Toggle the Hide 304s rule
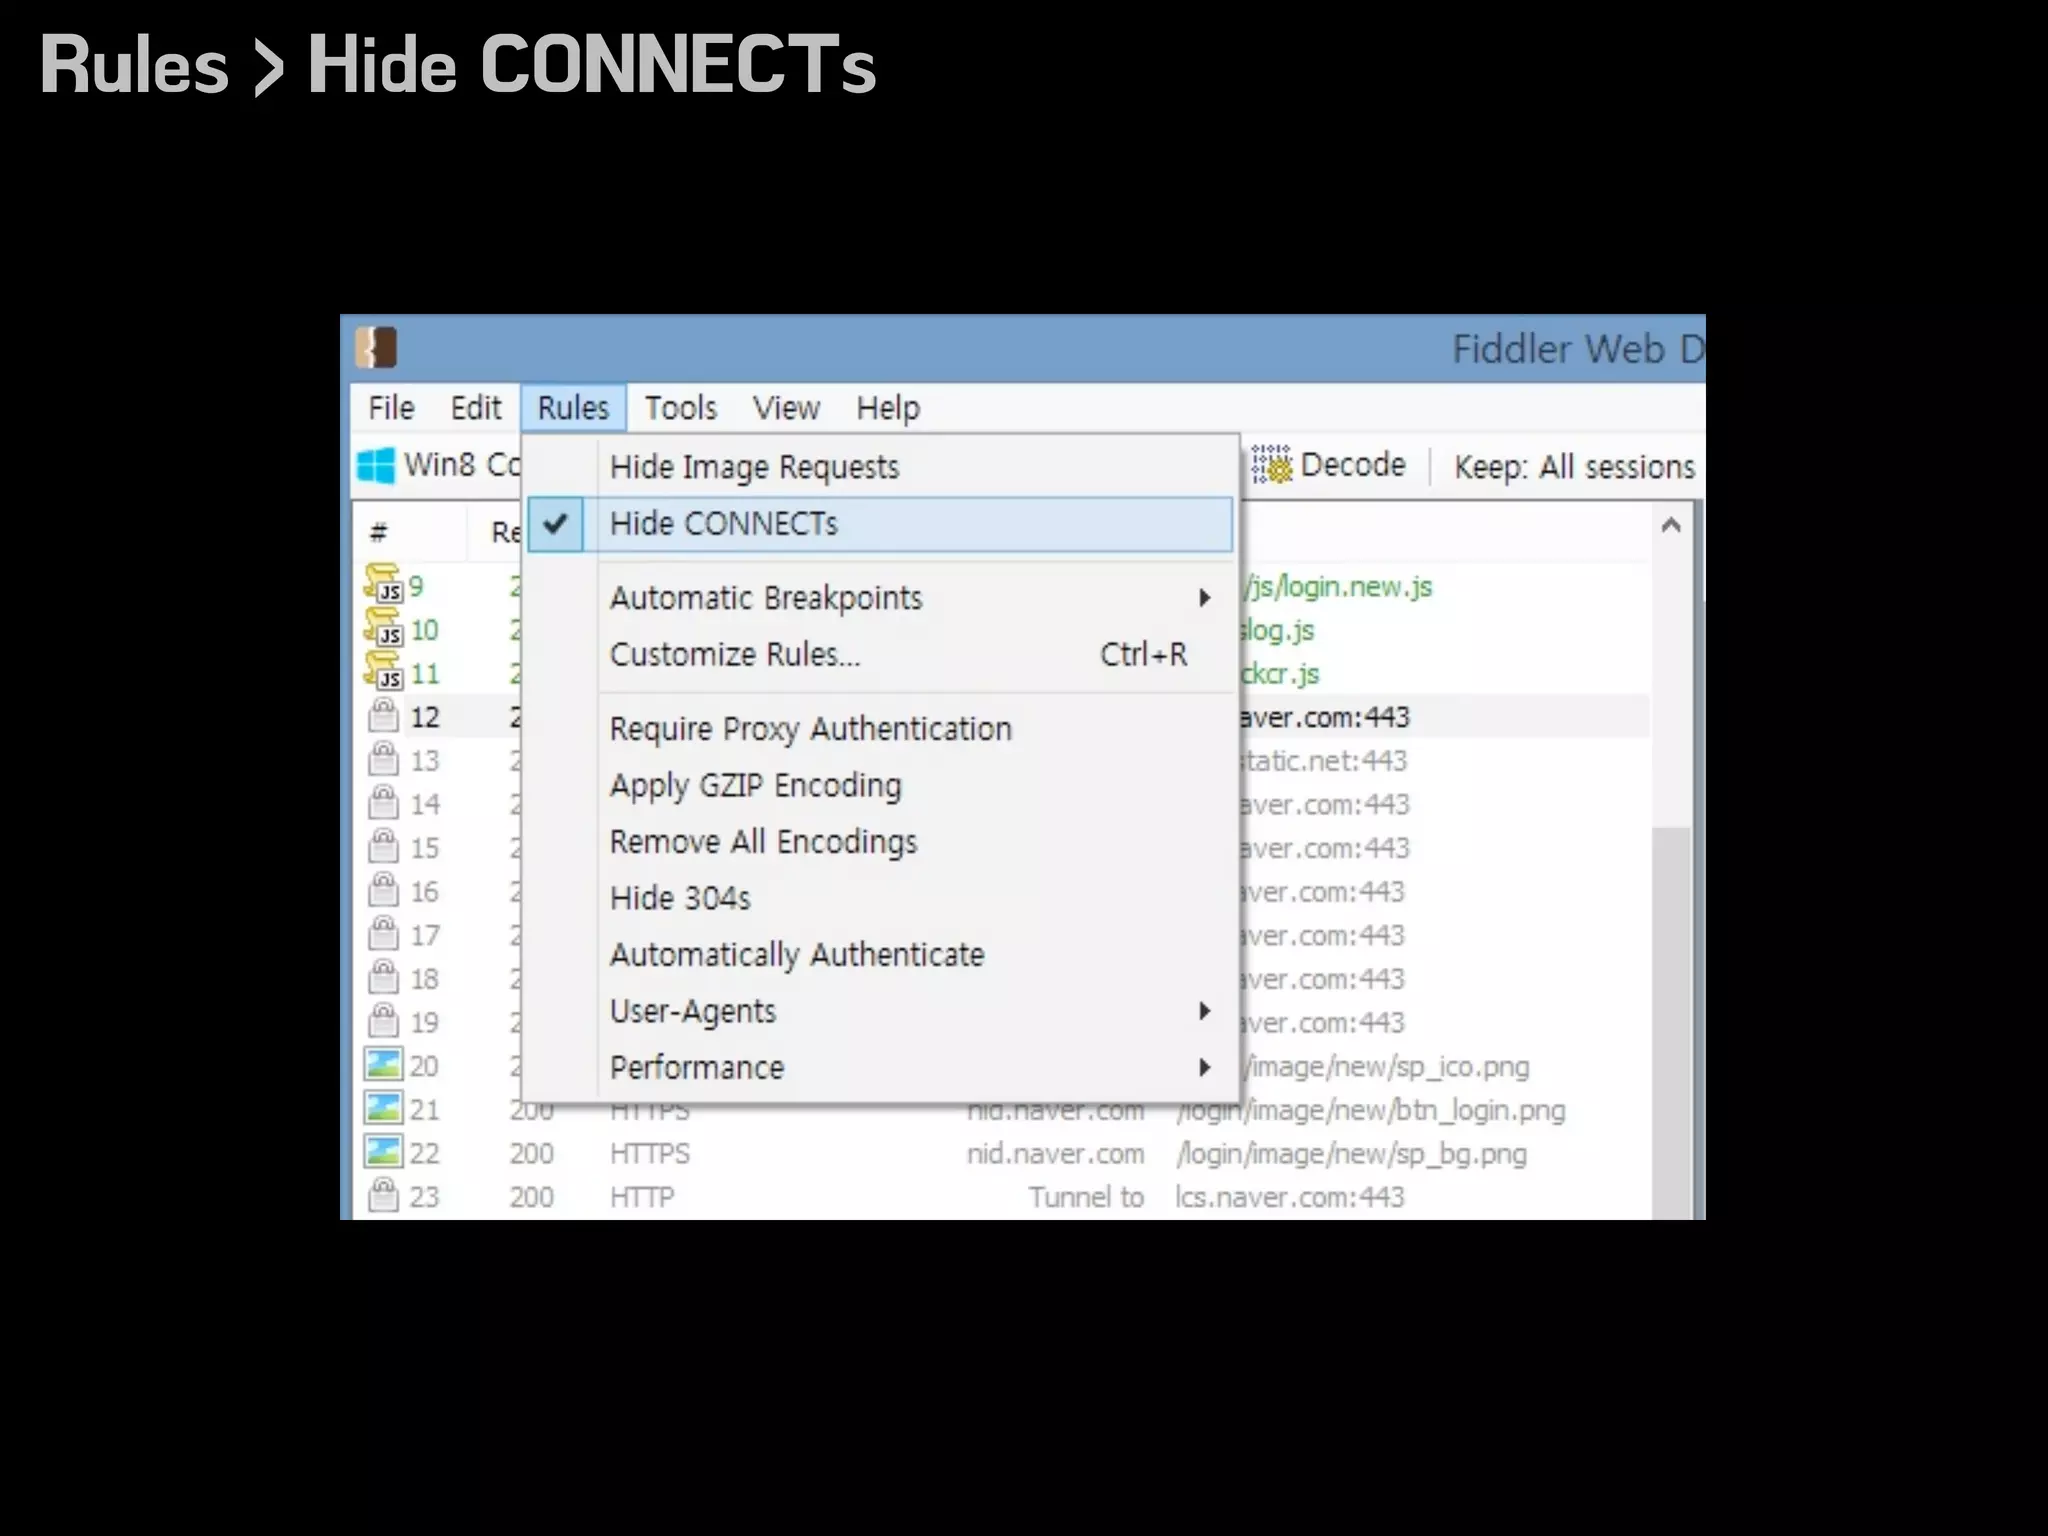Screen dimensions: 2048x1536 (x=680, y=898)
